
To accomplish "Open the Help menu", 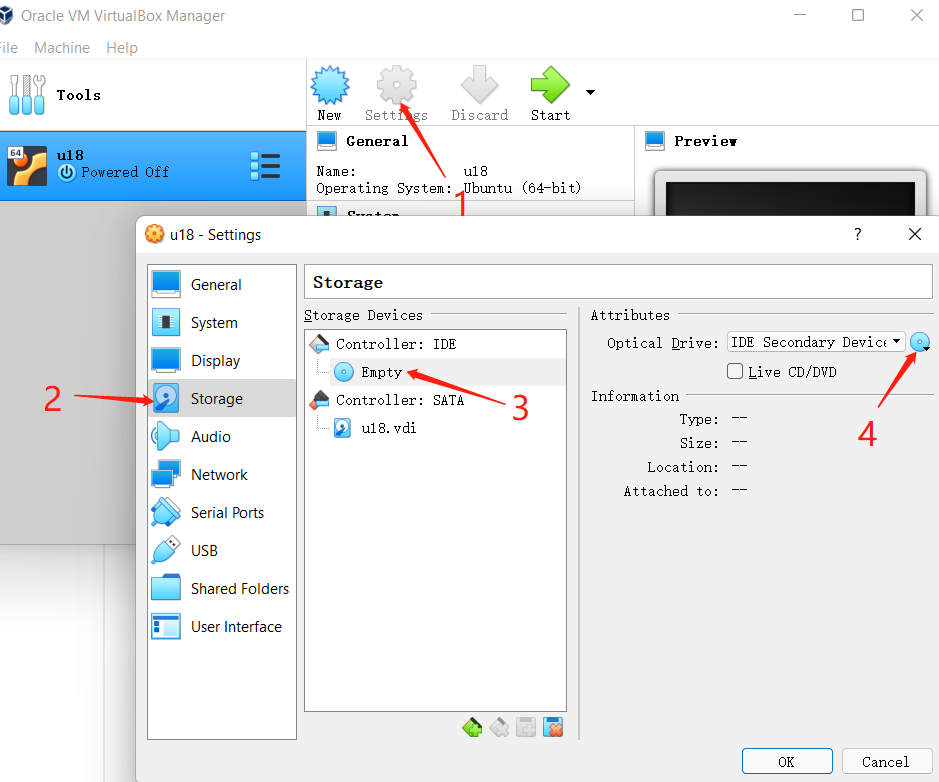I will click(x=122, y=48).
